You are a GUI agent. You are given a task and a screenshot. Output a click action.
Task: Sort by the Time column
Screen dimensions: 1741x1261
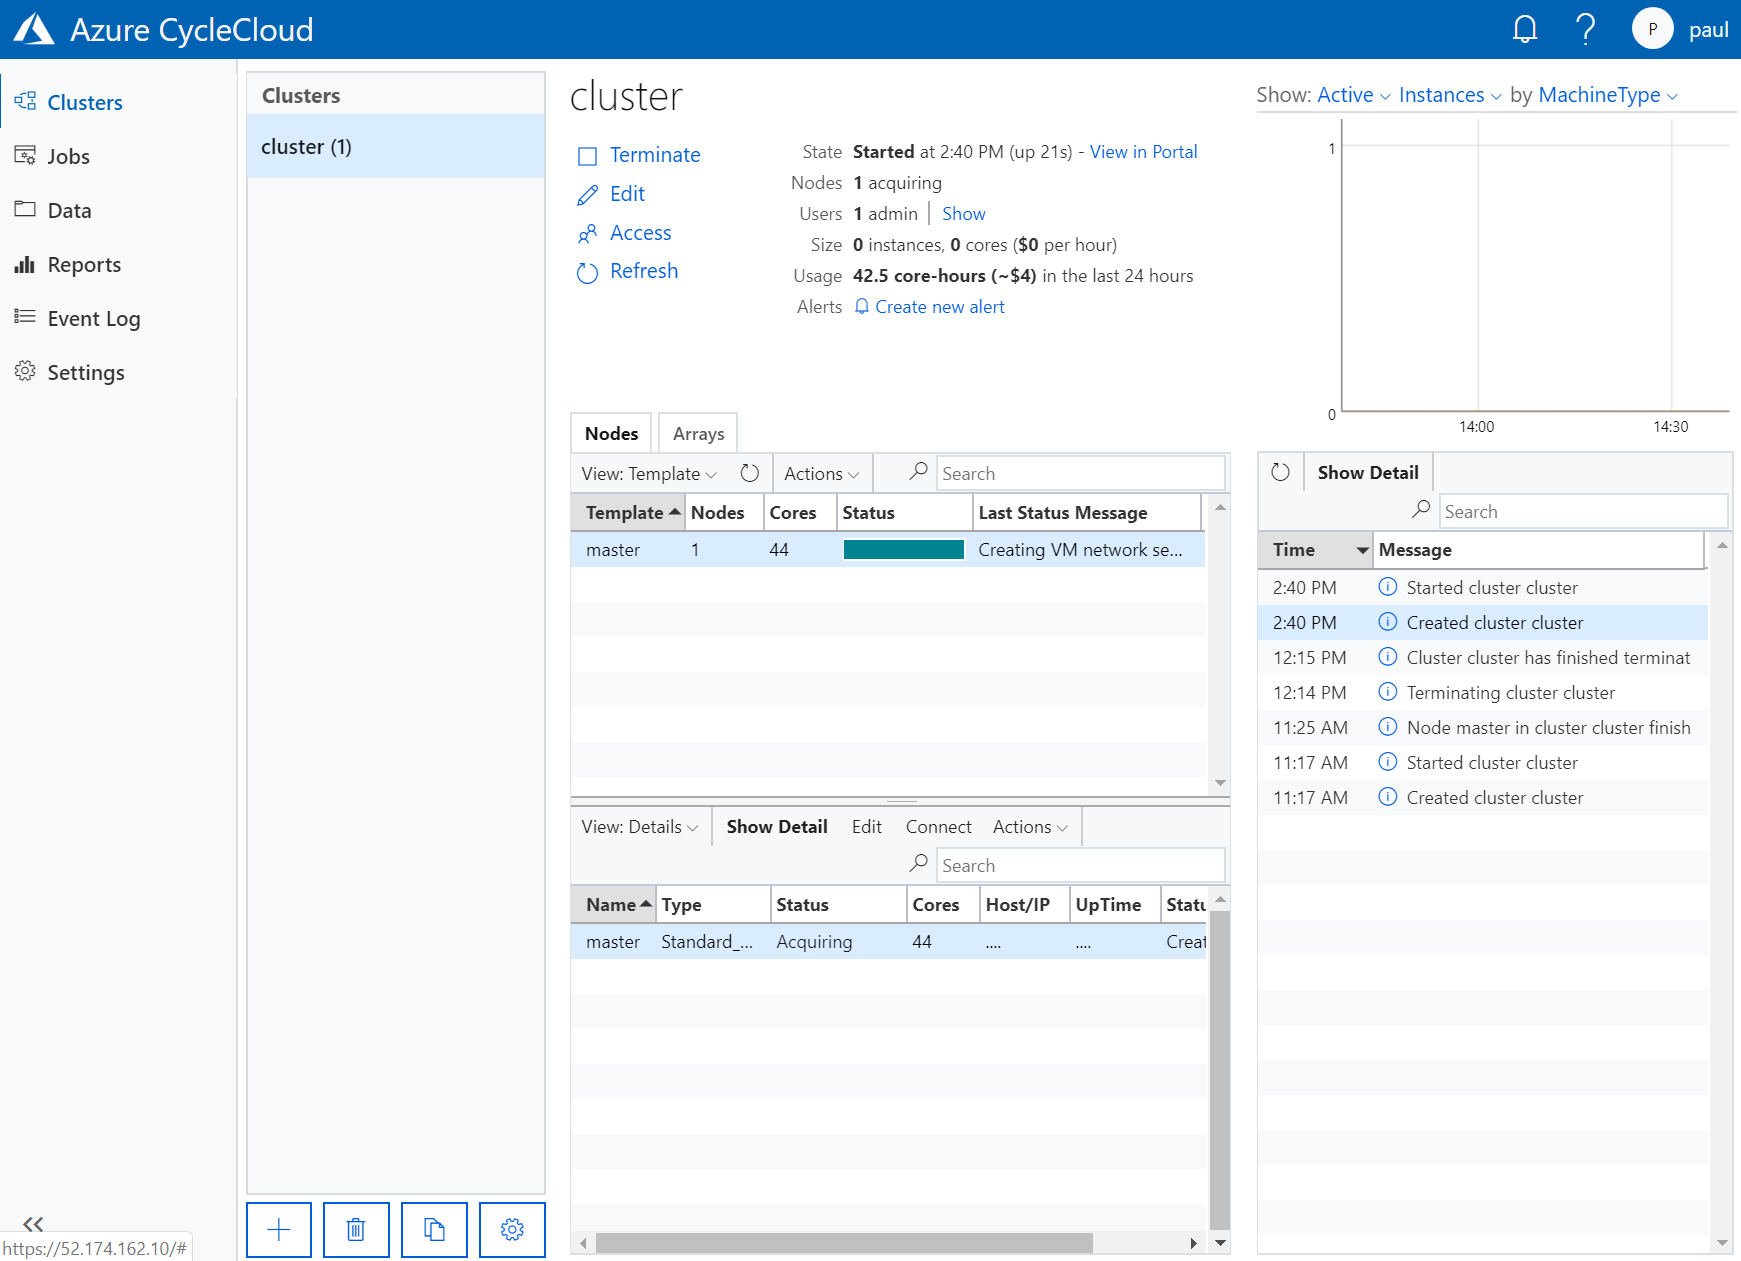click(x=1314, y=549)
